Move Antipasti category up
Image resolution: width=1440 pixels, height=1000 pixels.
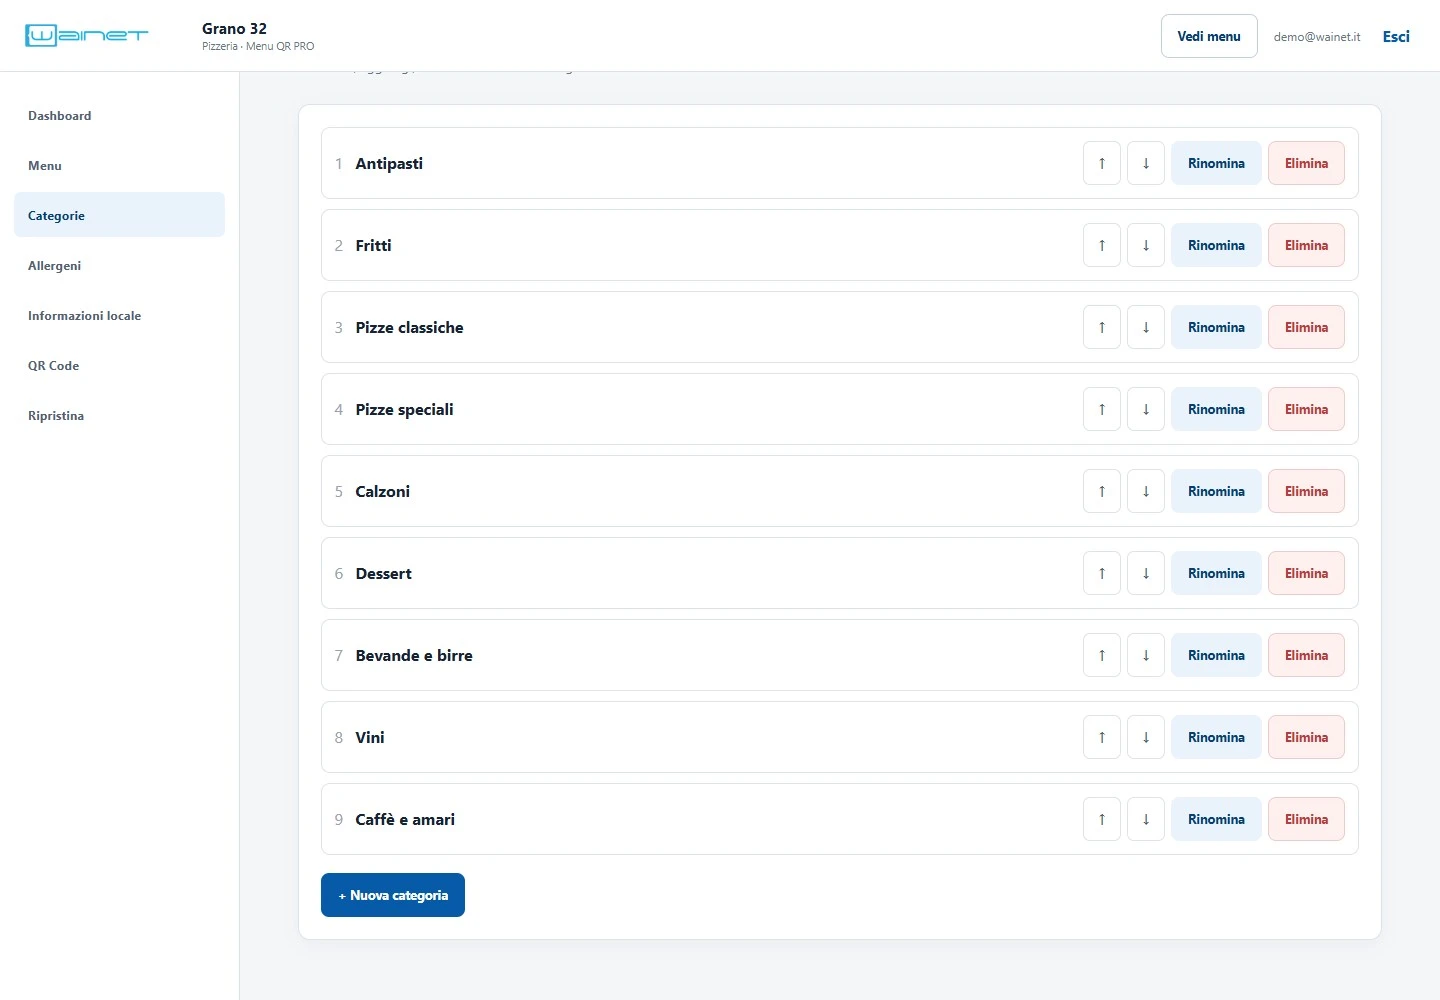(1102, 163)
